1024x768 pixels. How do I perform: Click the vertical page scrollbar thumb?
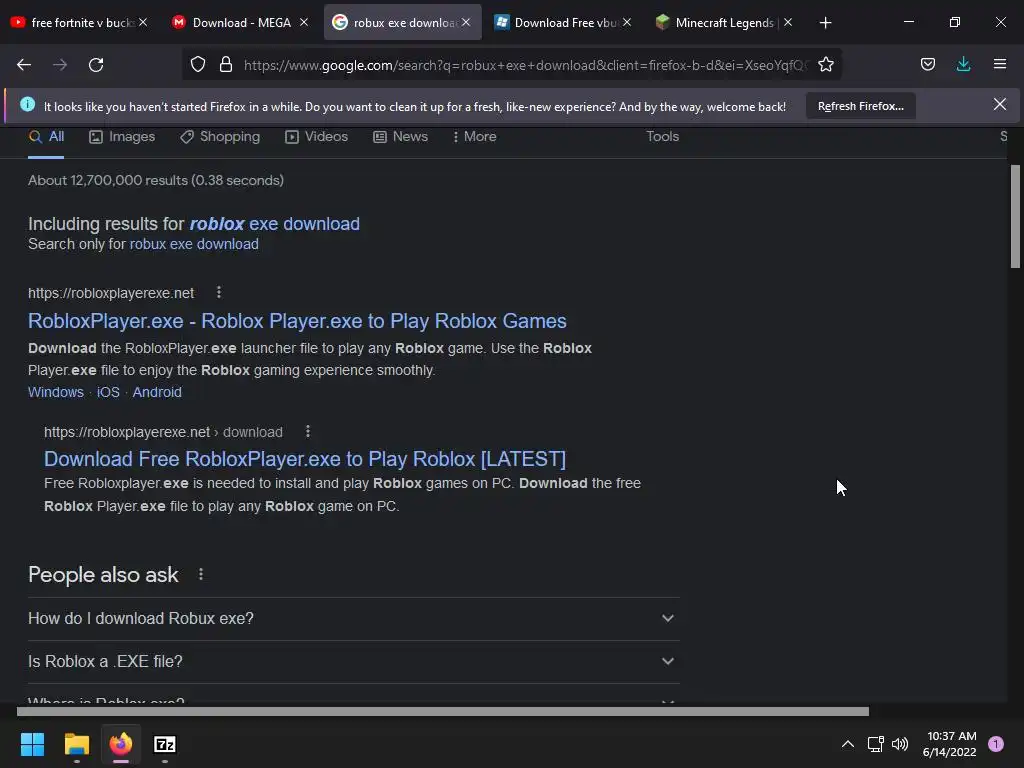pyautogui.click(x=1015, y=216)
